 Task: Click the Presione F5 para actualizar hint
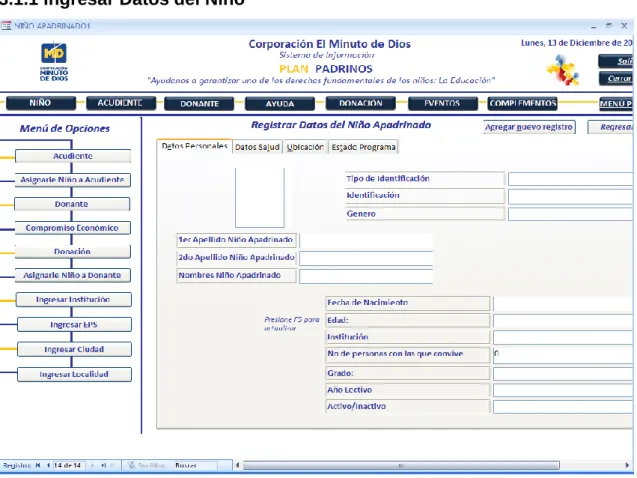point(292,324)
